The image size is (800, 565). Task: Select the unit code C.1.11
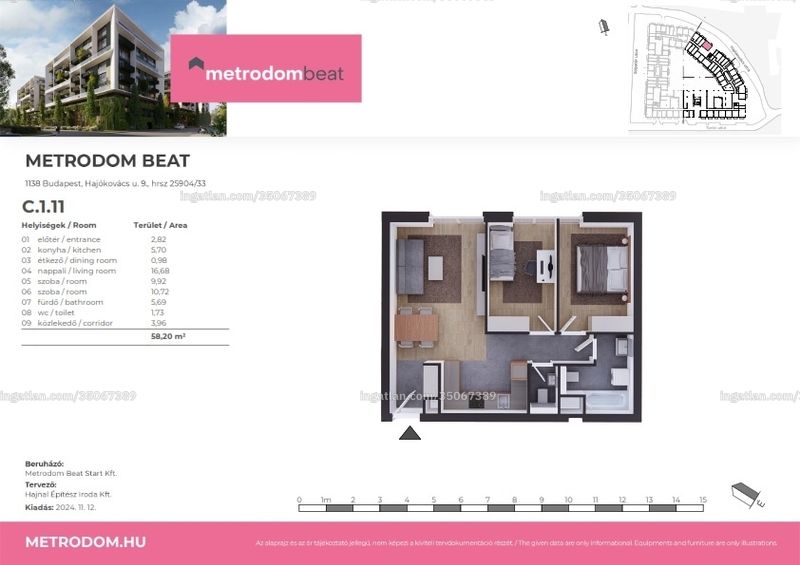click(x=43, y=207)
